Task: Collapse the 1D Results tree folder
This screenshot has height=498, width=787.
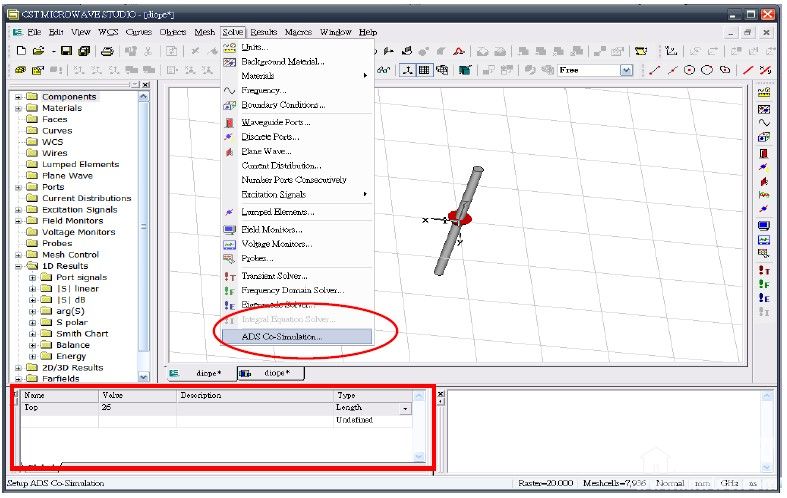Action: [18, 266]
